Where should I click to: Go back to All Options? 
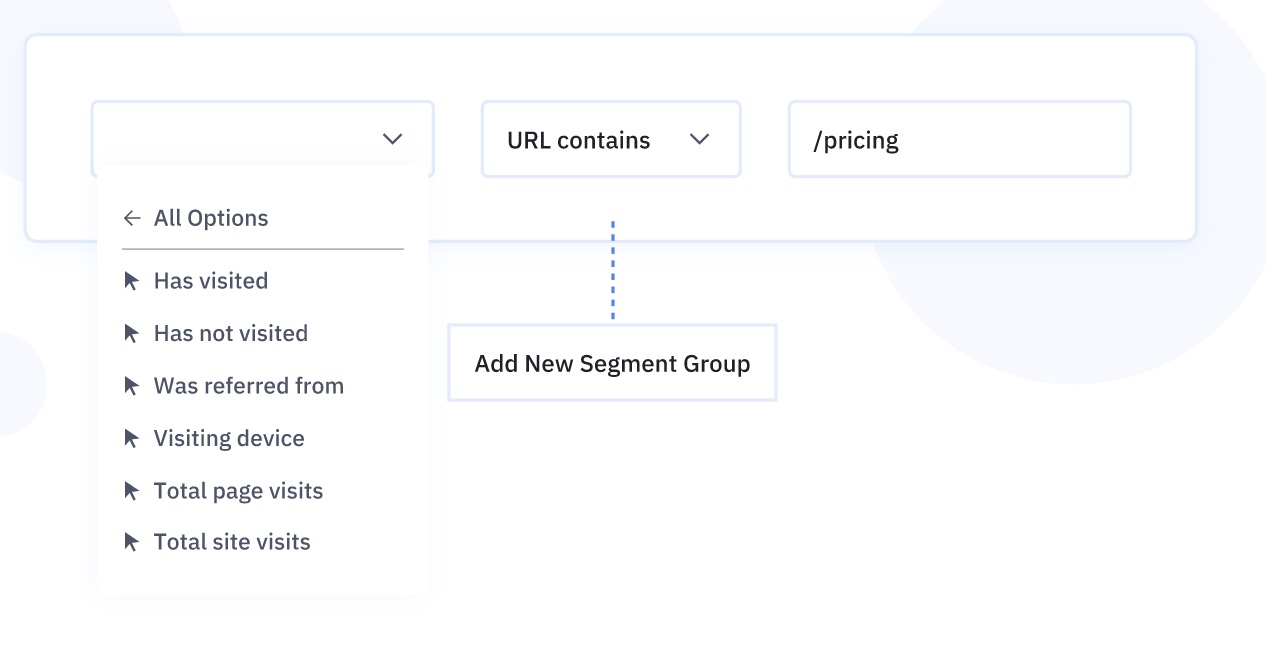pyautogui.click(x=196, y=218)
